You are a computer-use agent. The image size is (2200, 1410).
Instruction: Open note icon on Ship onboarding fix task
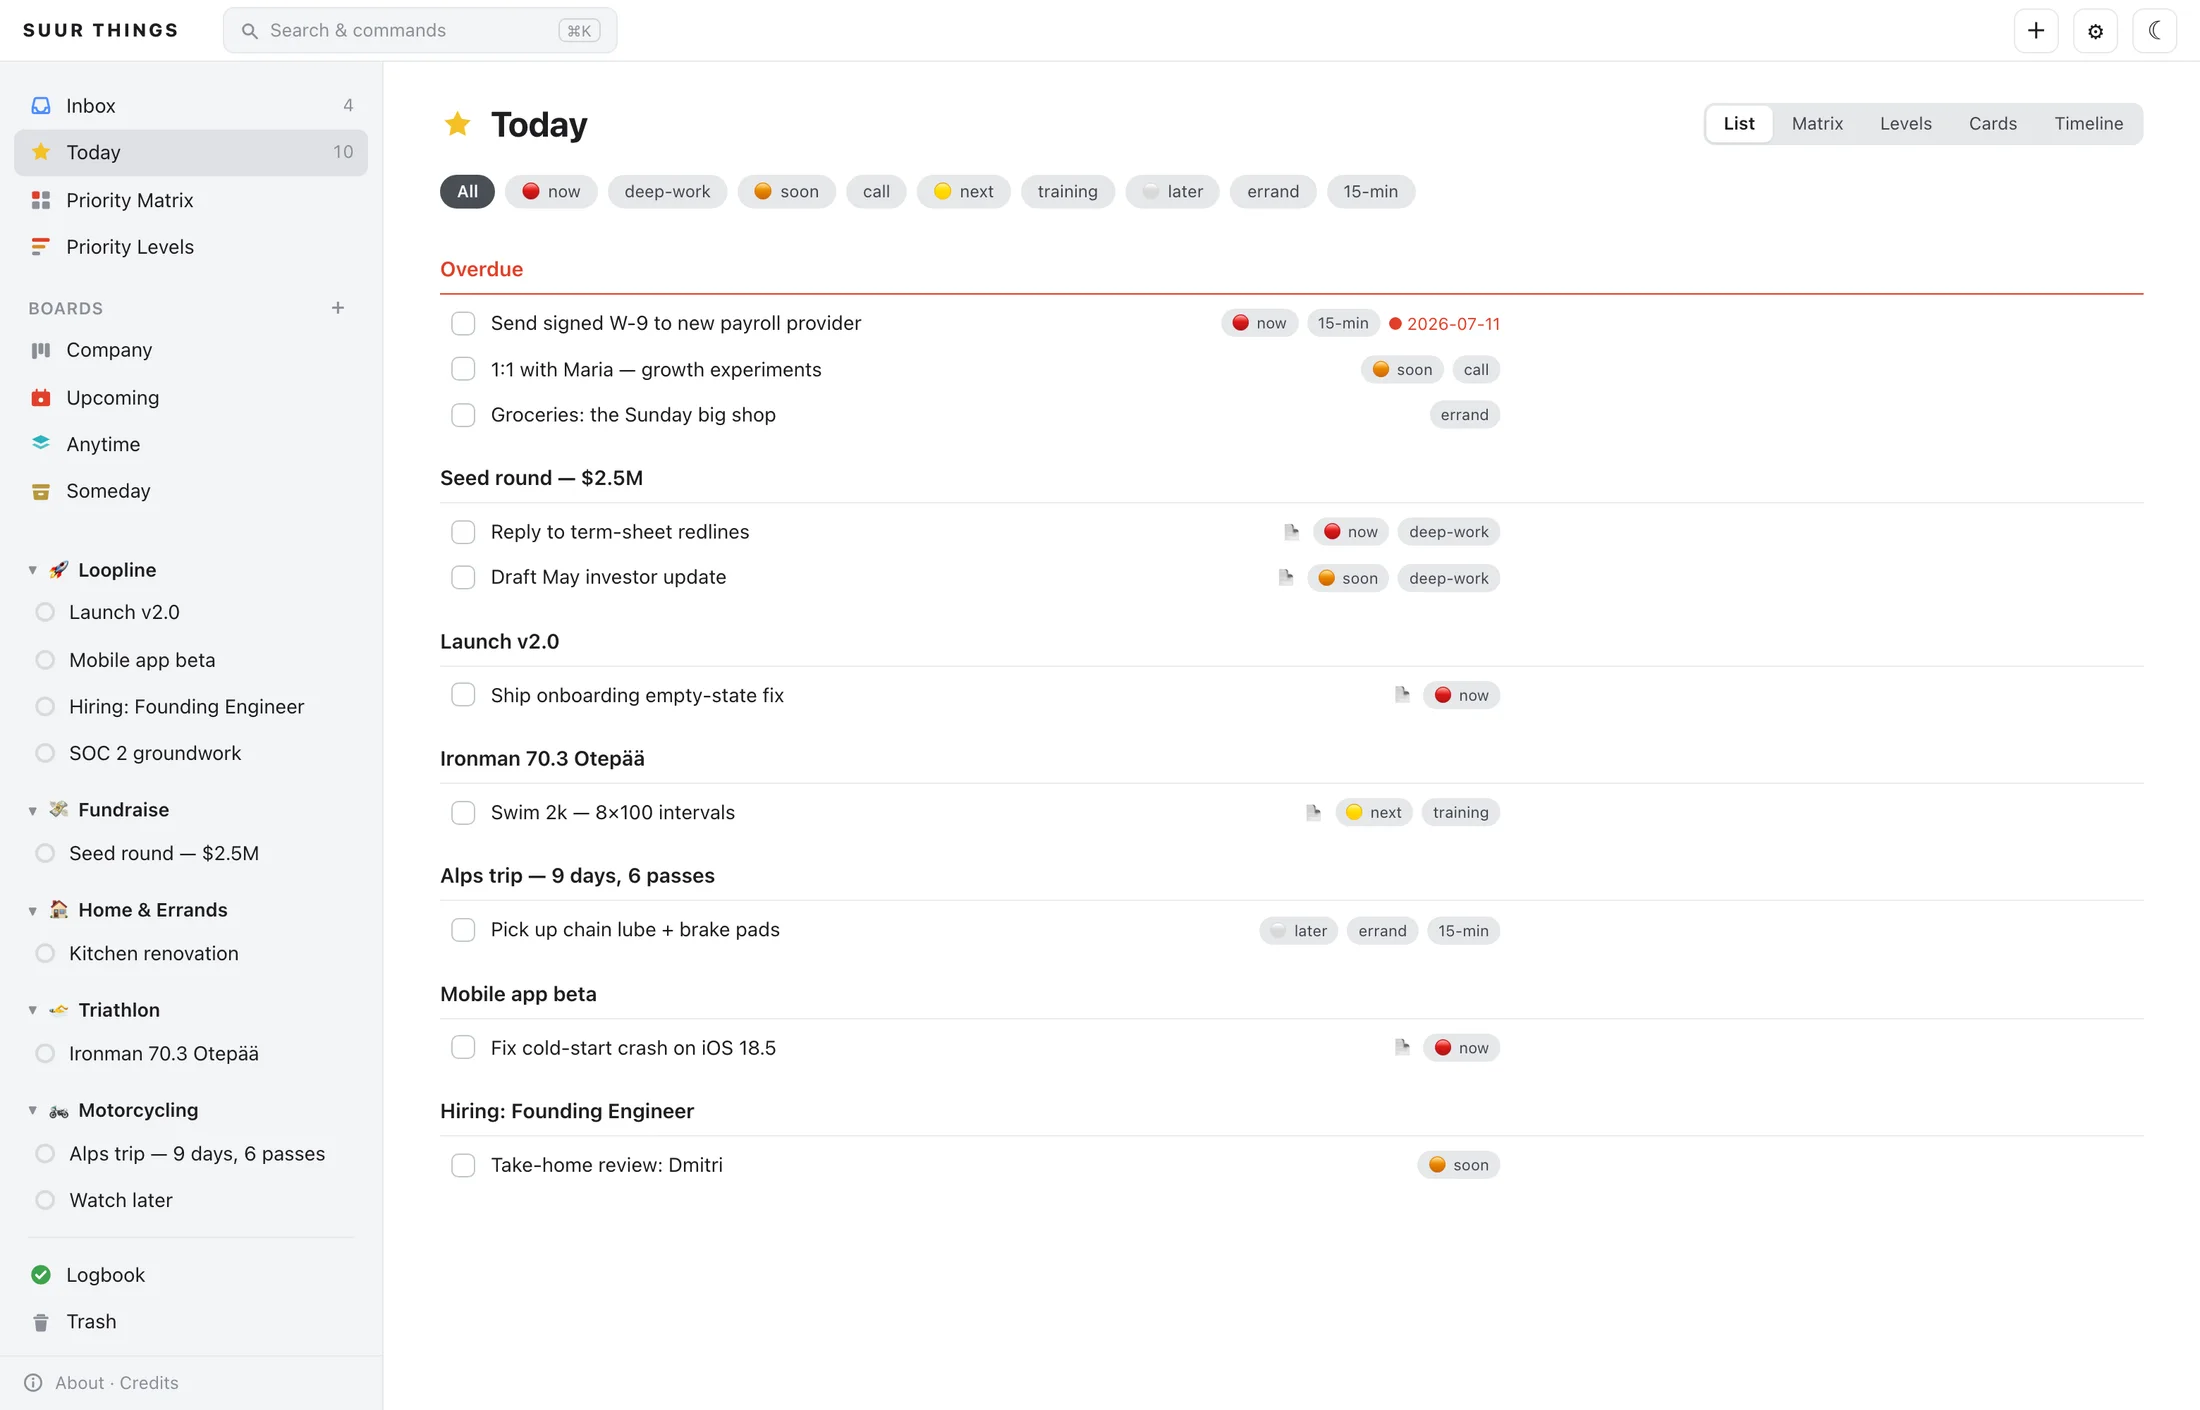pyautogui.click(x=1402, y=694)
